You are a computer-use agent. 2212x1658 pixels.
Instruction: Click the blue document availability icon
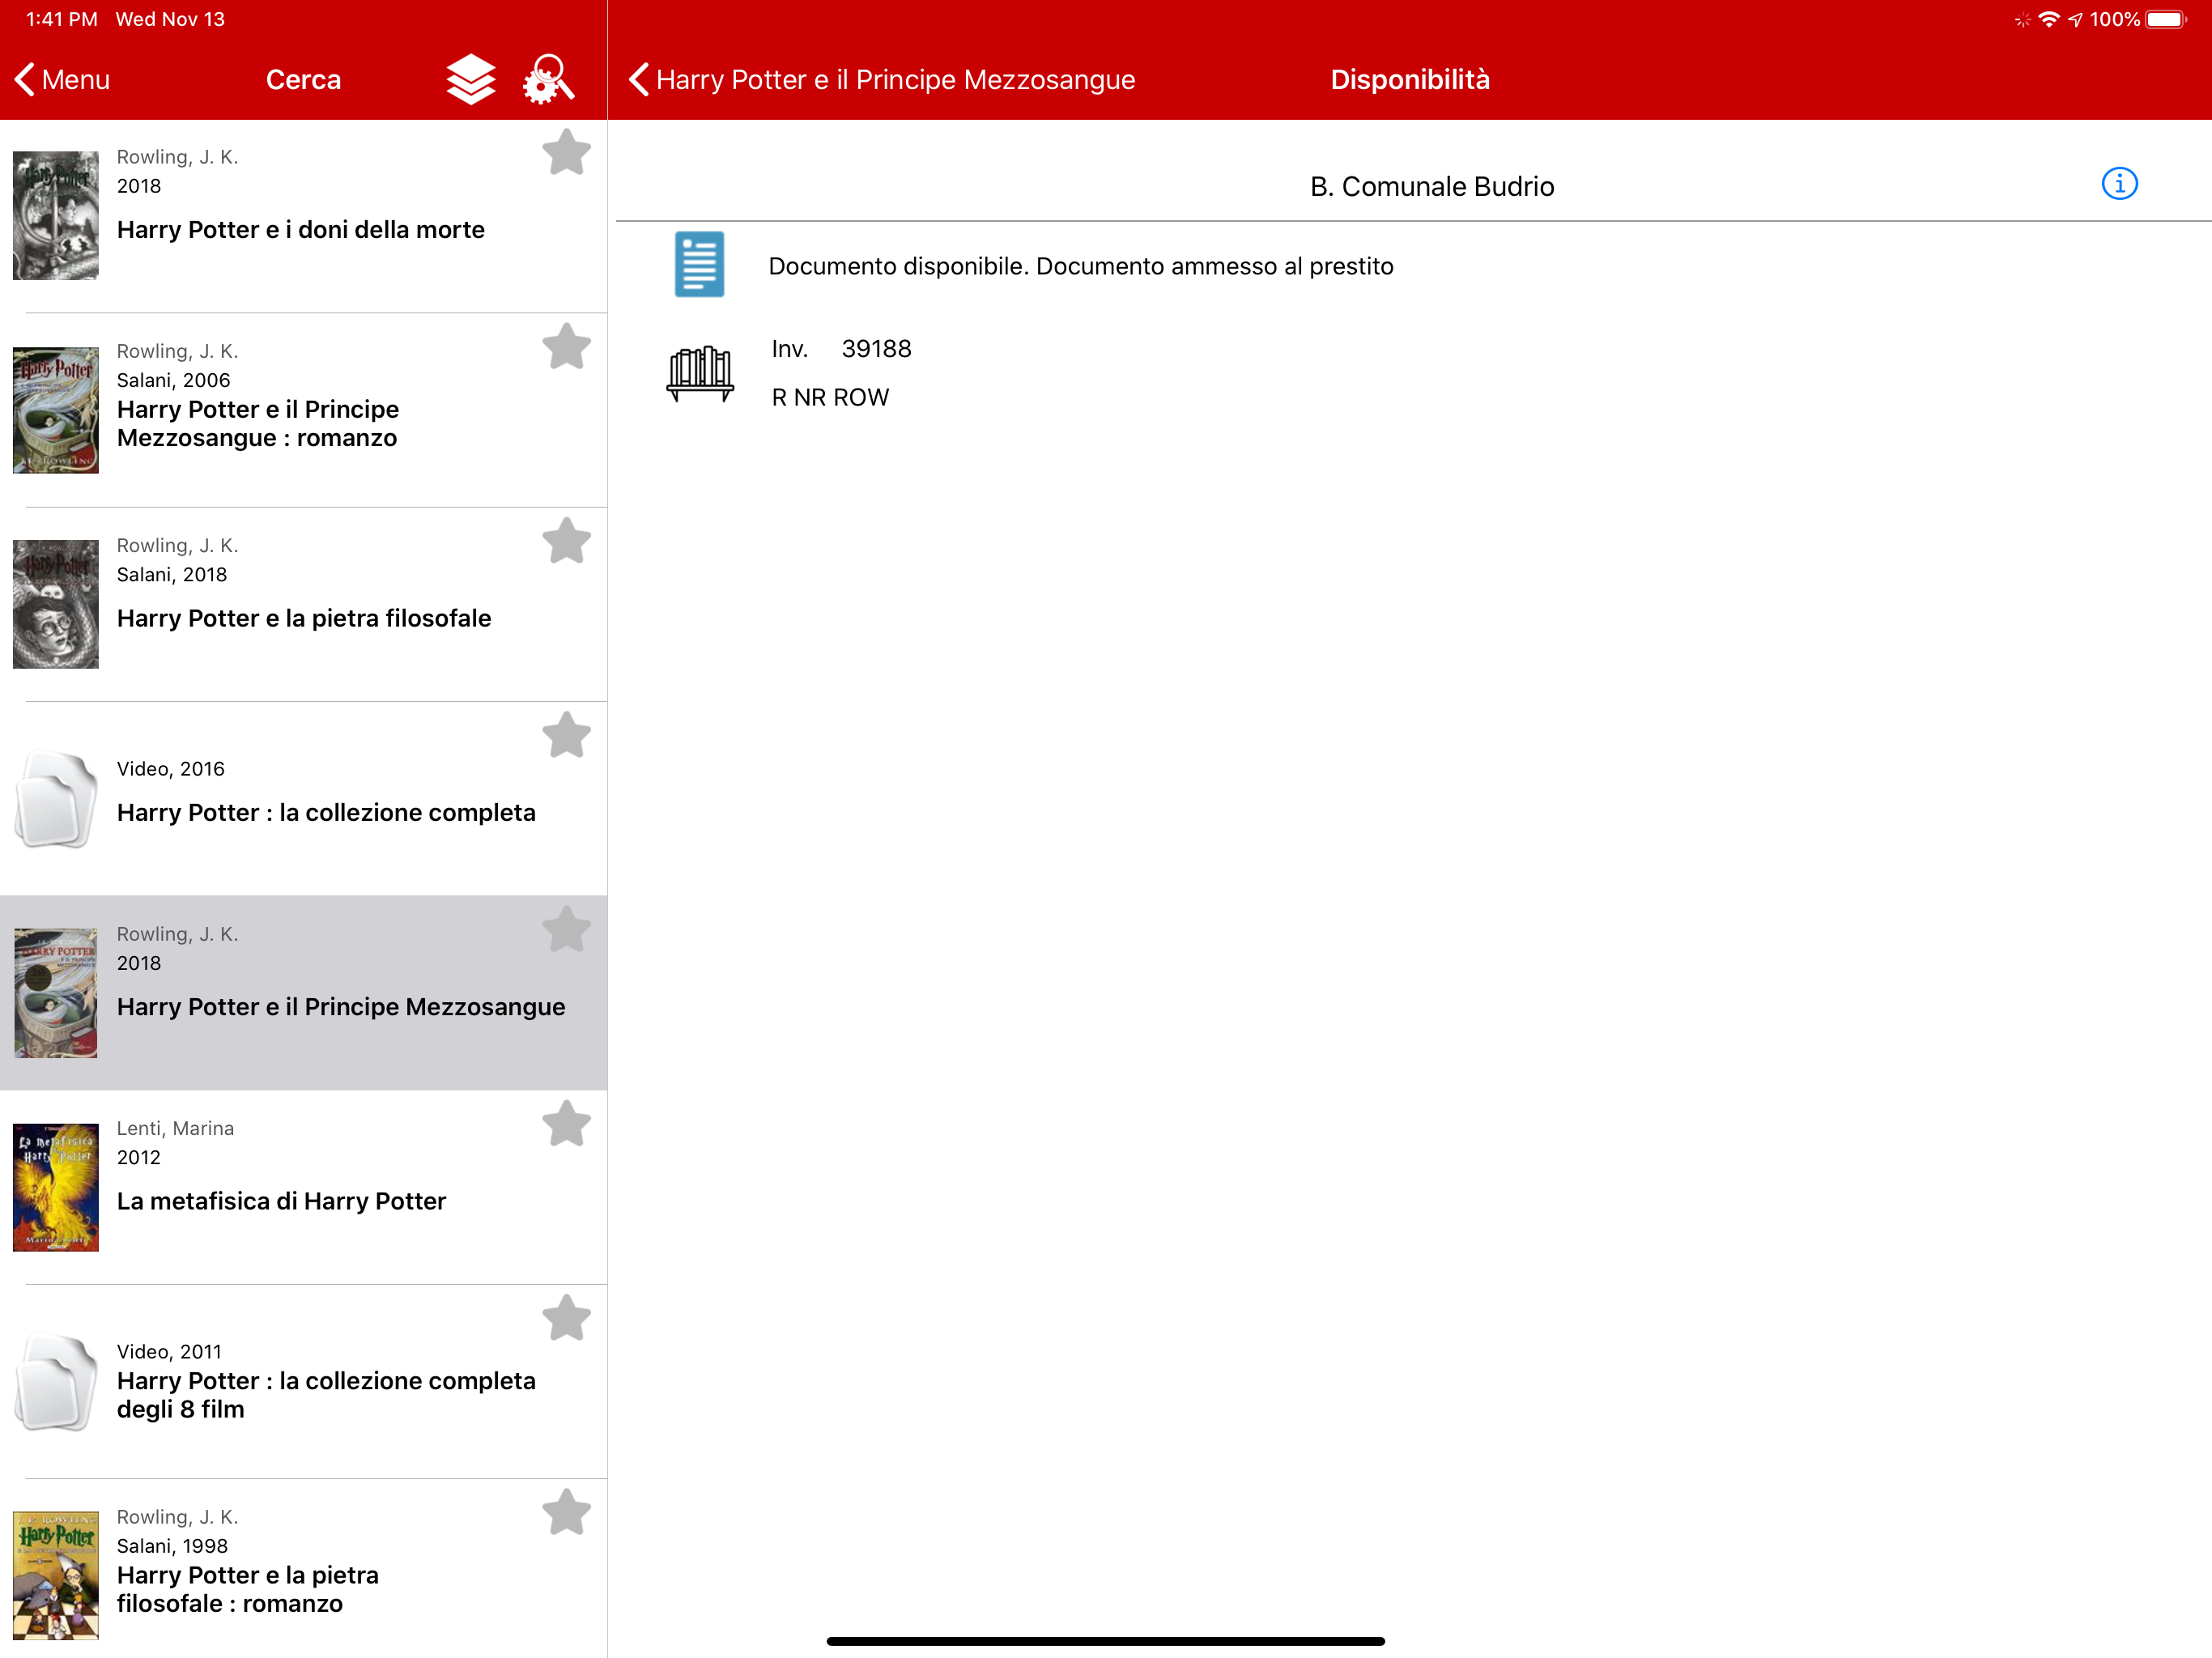pos(699,265)
